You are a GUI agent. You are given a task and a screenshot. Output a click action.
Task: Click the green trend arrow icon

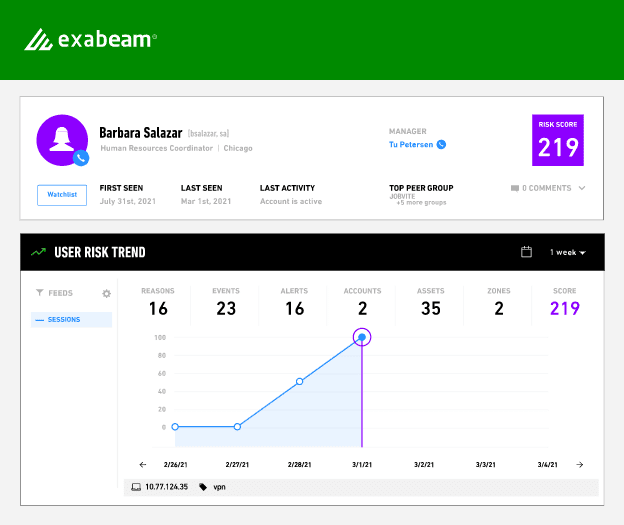point(38,252)
